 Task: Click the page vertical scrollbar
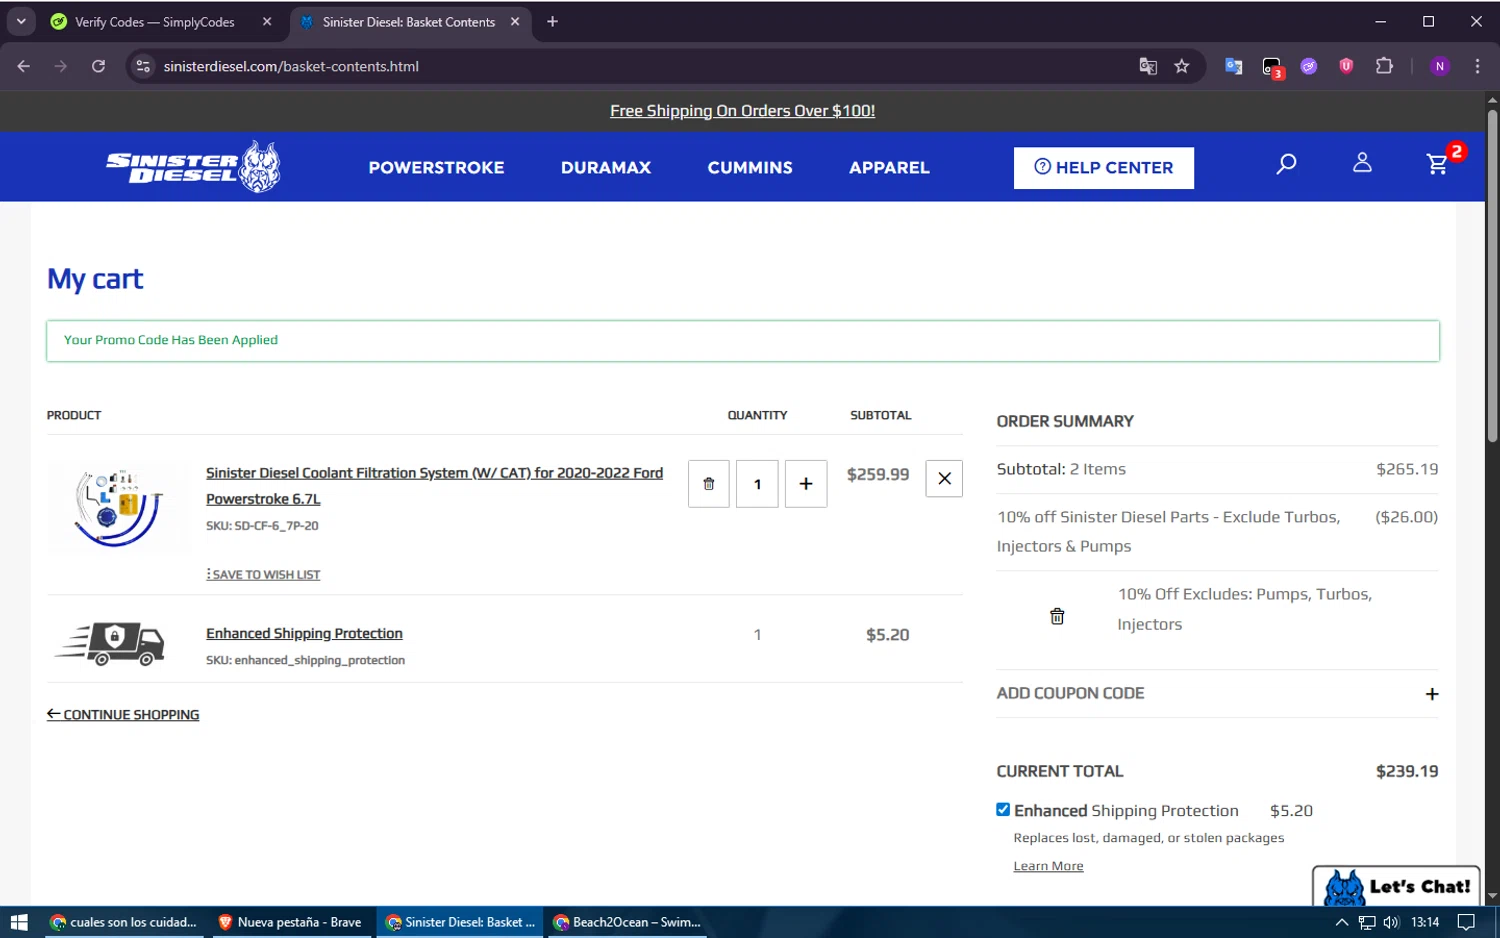click(x=1492, y=275)
